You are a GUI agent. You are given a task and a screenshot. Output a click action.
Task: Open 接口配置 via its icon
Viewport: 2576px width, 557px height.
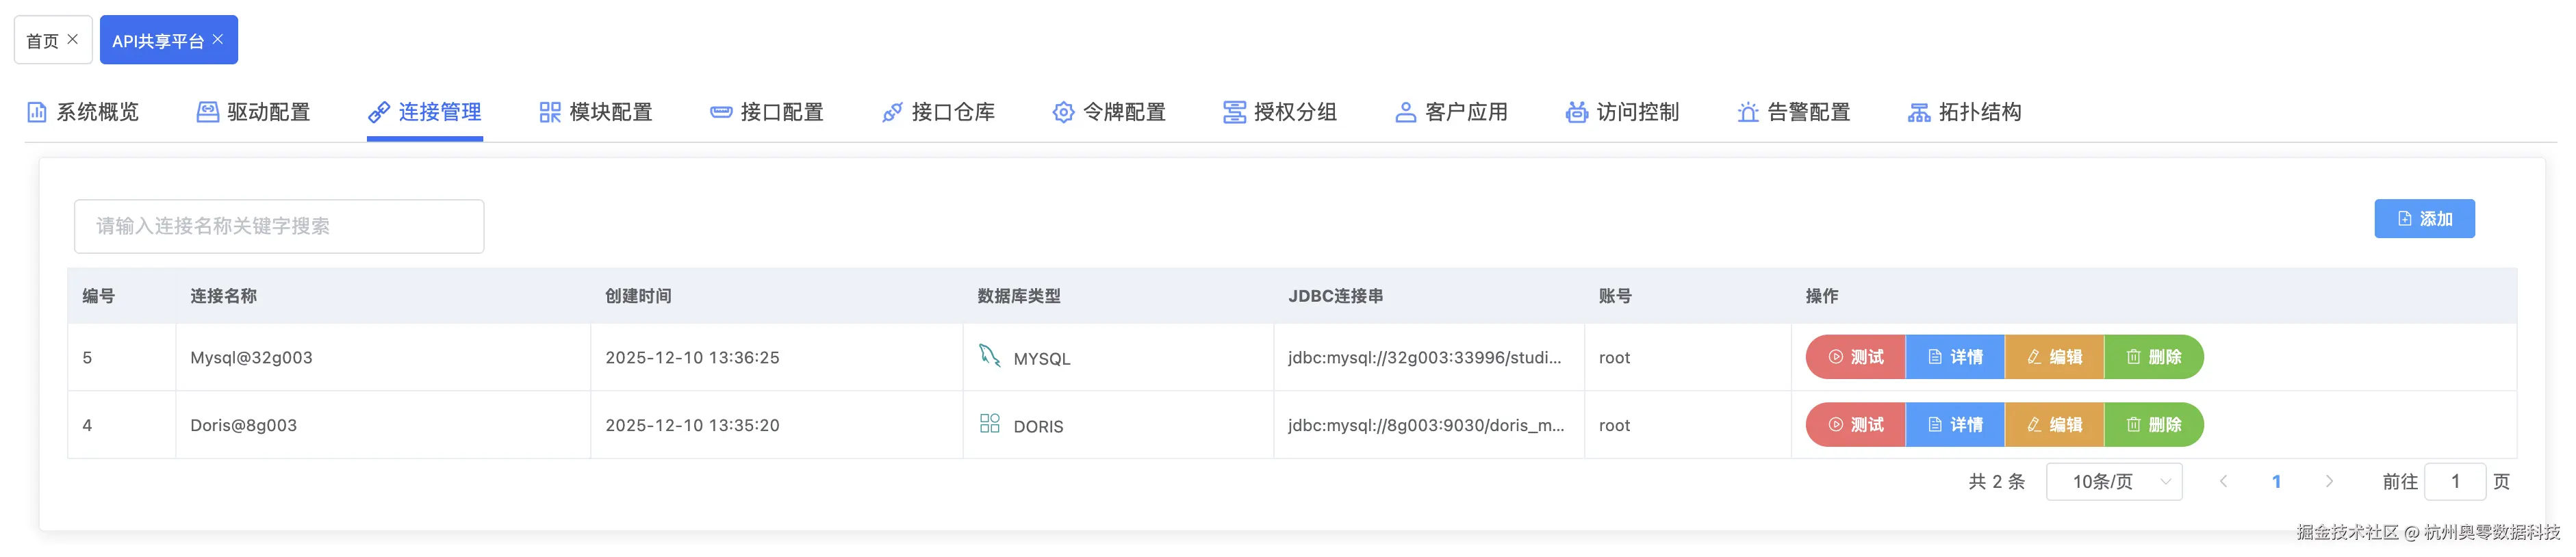(721, 112)
